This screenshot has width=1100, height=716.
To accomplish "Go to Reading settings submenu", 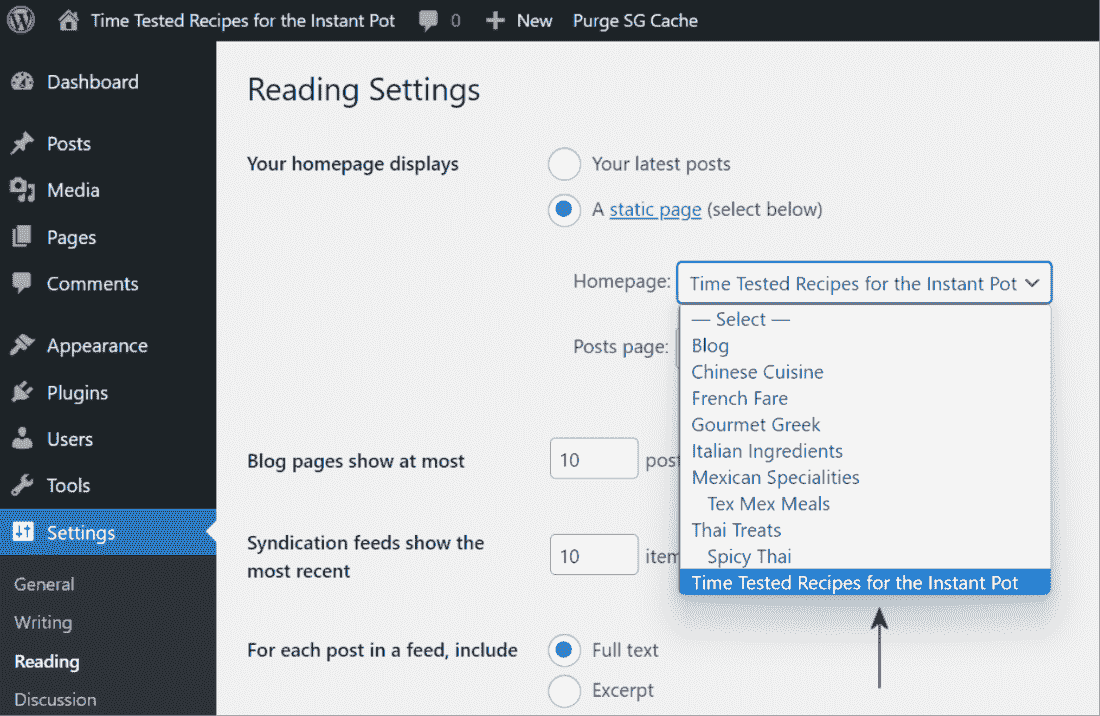I will [47, 661].
